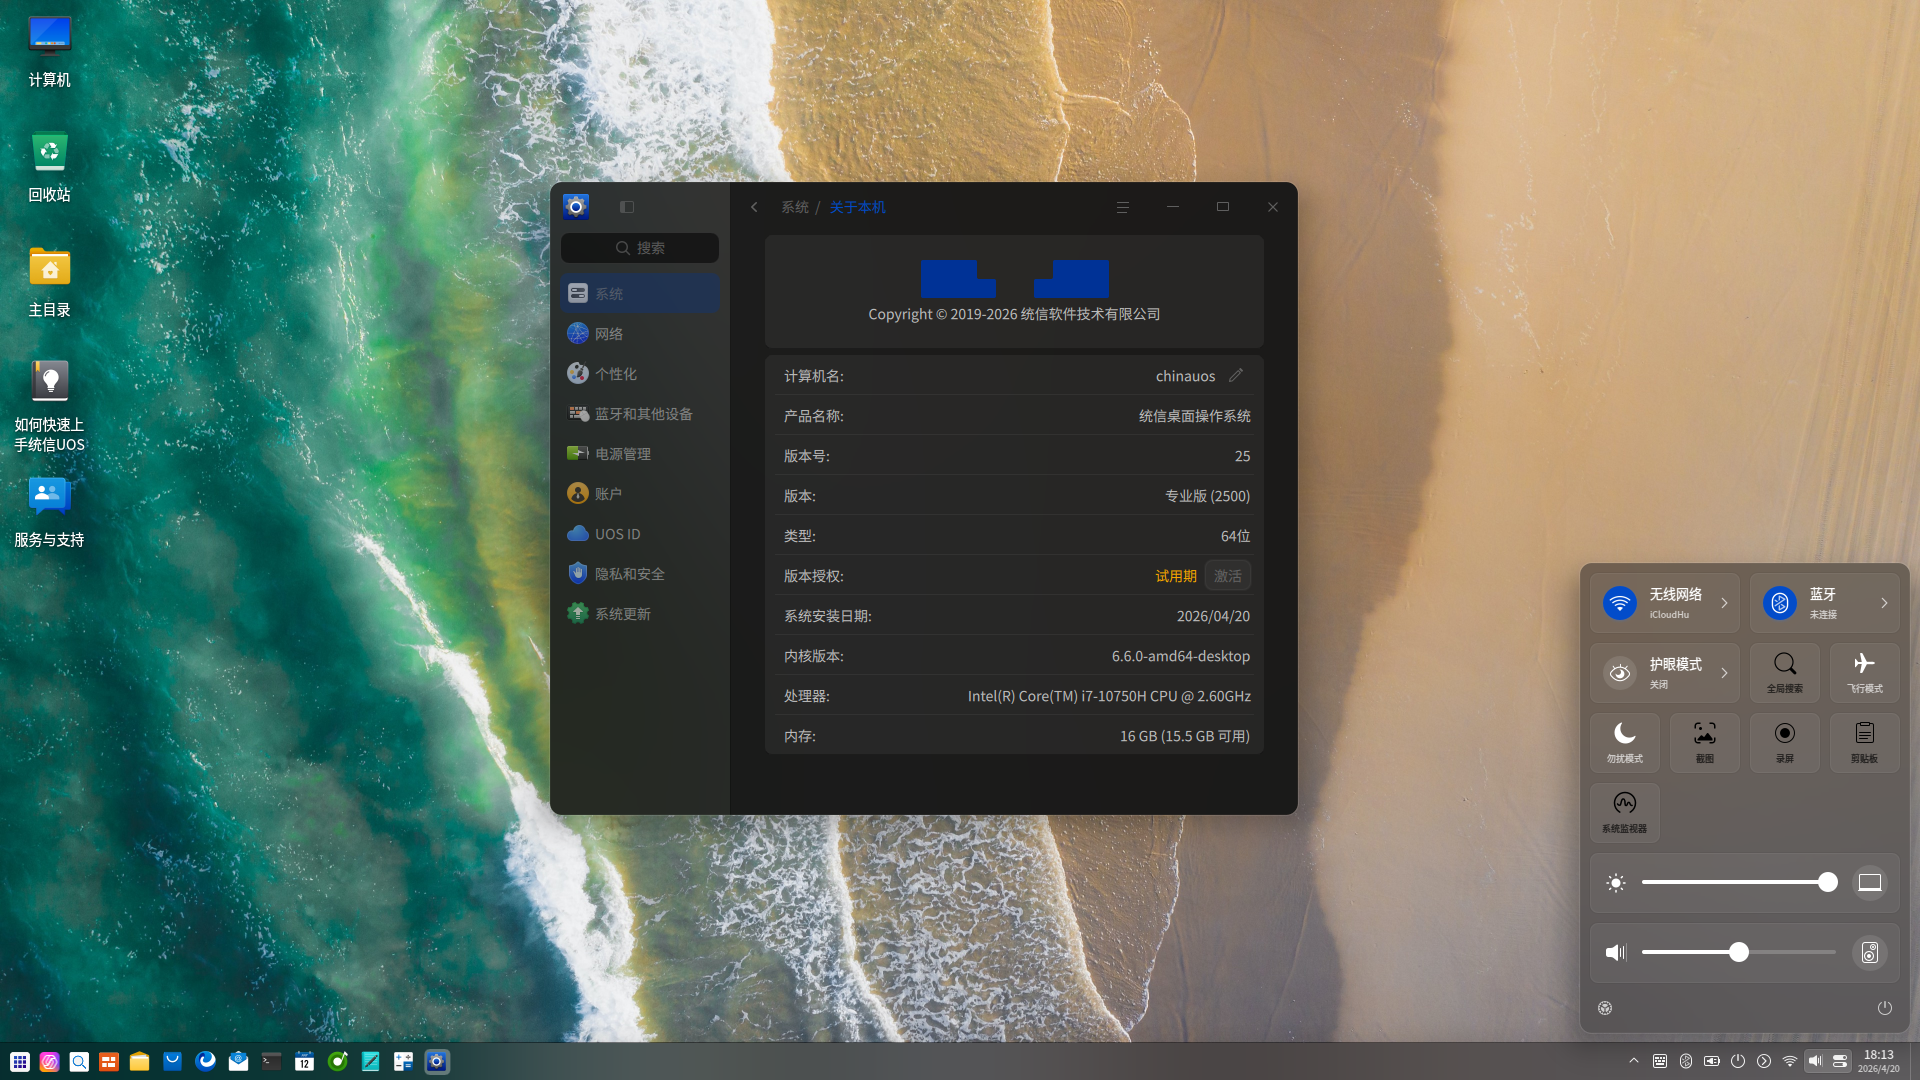Open the UOS ID page

640,534
